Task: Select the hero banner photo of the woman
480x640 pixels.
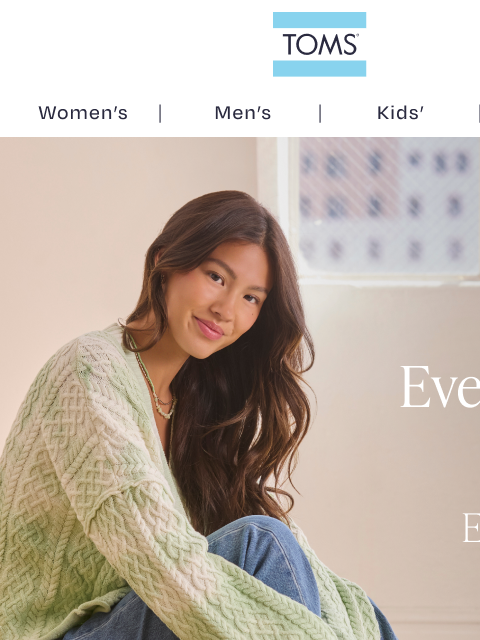Action: pos(240,389)
